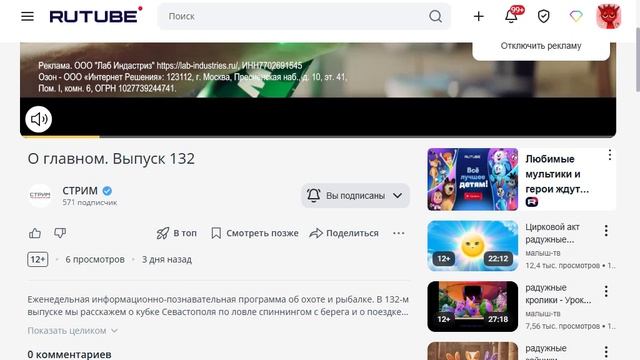Open the hamburger main menu

pyautogui.click(x=27, y=16)
